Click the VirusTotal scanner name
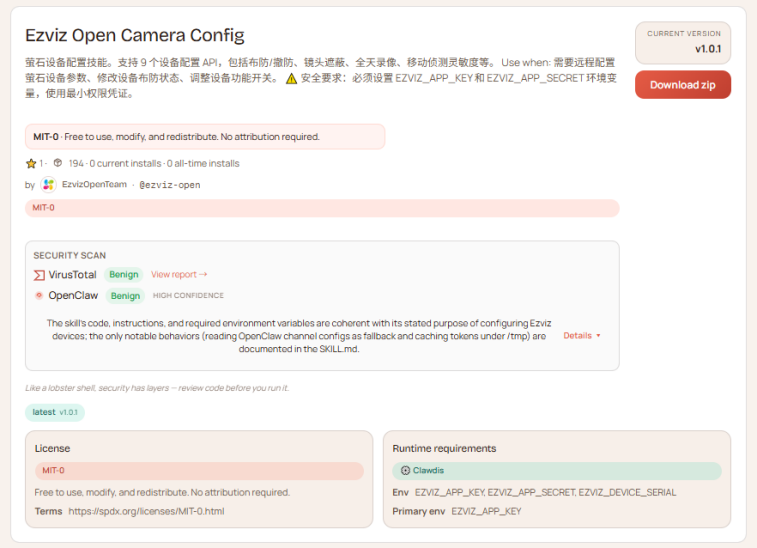The width and height of the screenshot is (757, 548). [72, 275]
